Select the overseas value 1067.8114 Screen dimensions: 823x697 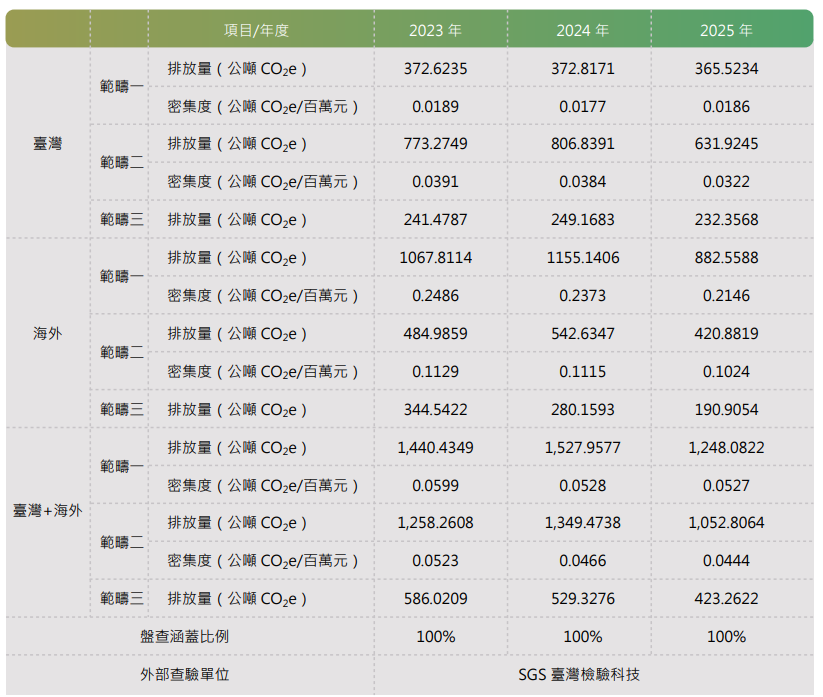[436, 258]
